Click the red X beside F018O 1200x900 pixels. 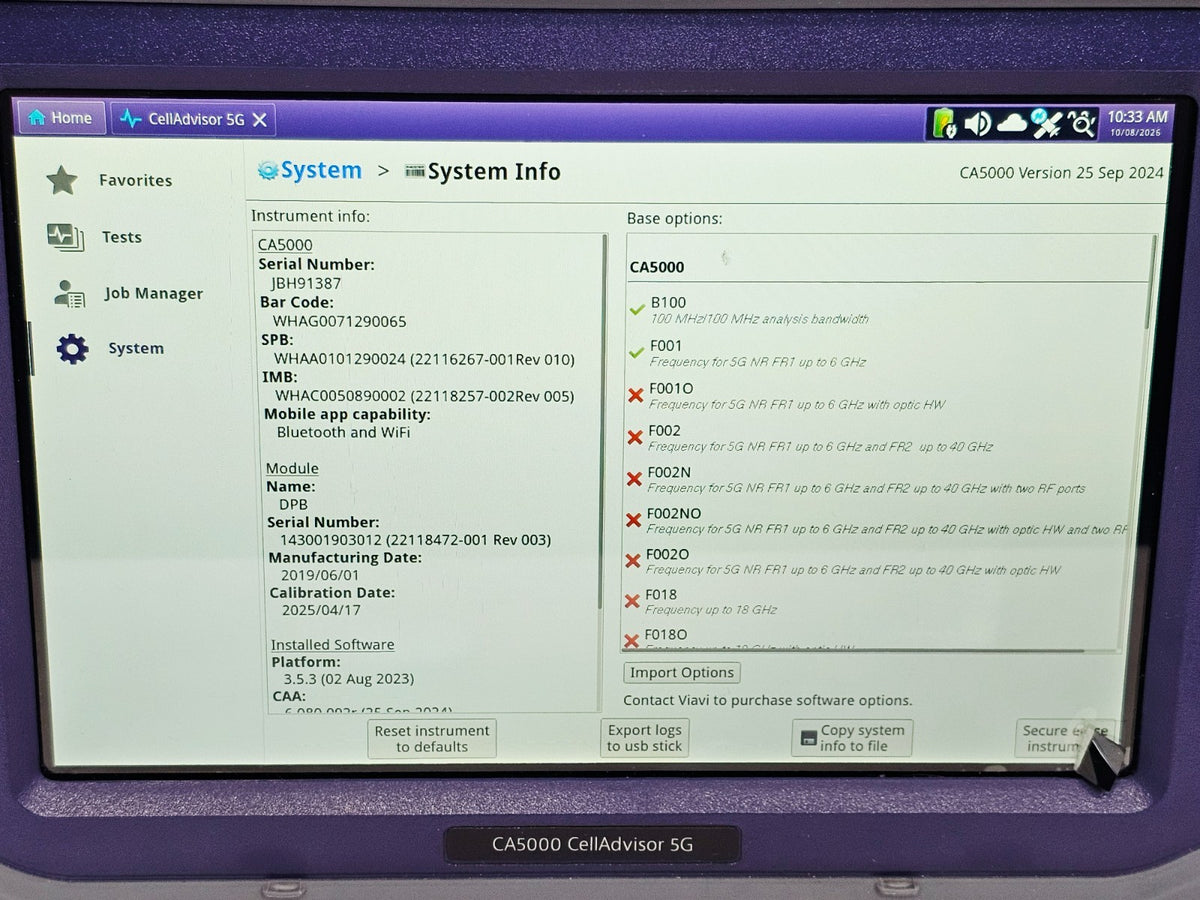[631, 641]
